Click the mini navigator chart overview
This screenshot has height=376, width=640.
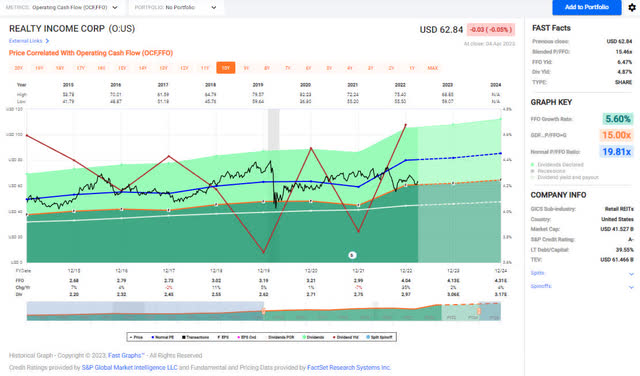coord(264,311)
